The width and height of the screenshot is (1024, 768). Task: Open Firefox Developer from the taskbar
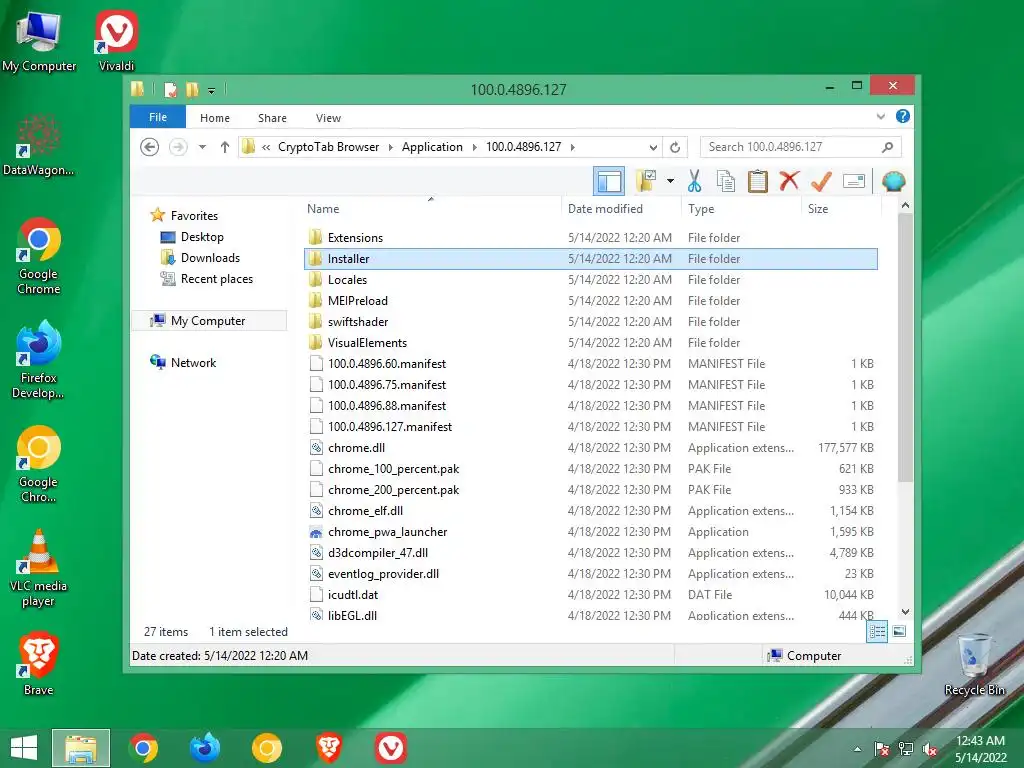coord(204,748)
